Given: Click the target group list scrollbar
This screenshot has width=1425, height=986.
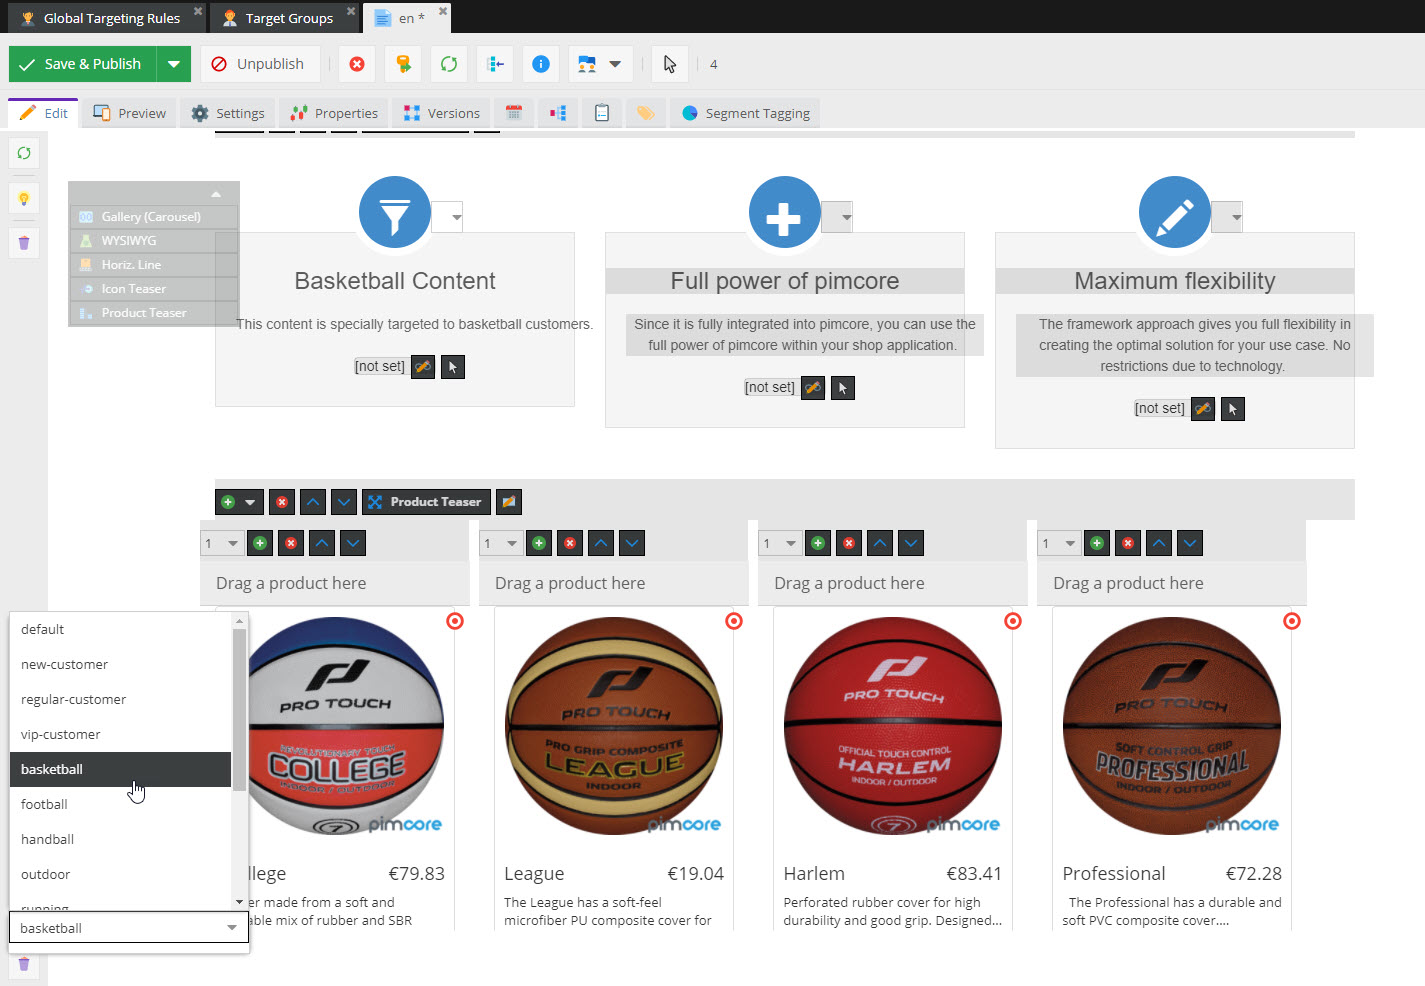Looking at the screenshot, I should [x=239, y=710].
